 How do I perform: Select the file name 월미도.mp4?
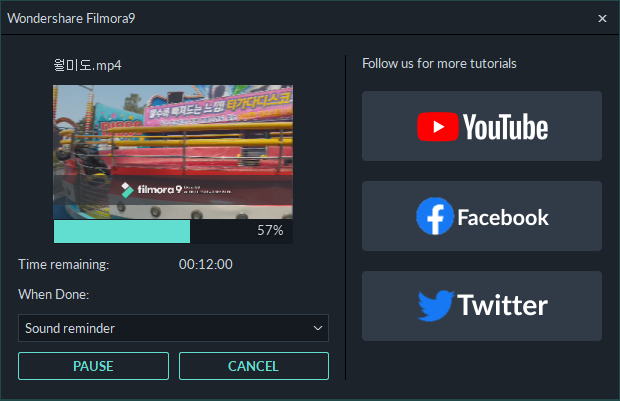pos(87,65)
